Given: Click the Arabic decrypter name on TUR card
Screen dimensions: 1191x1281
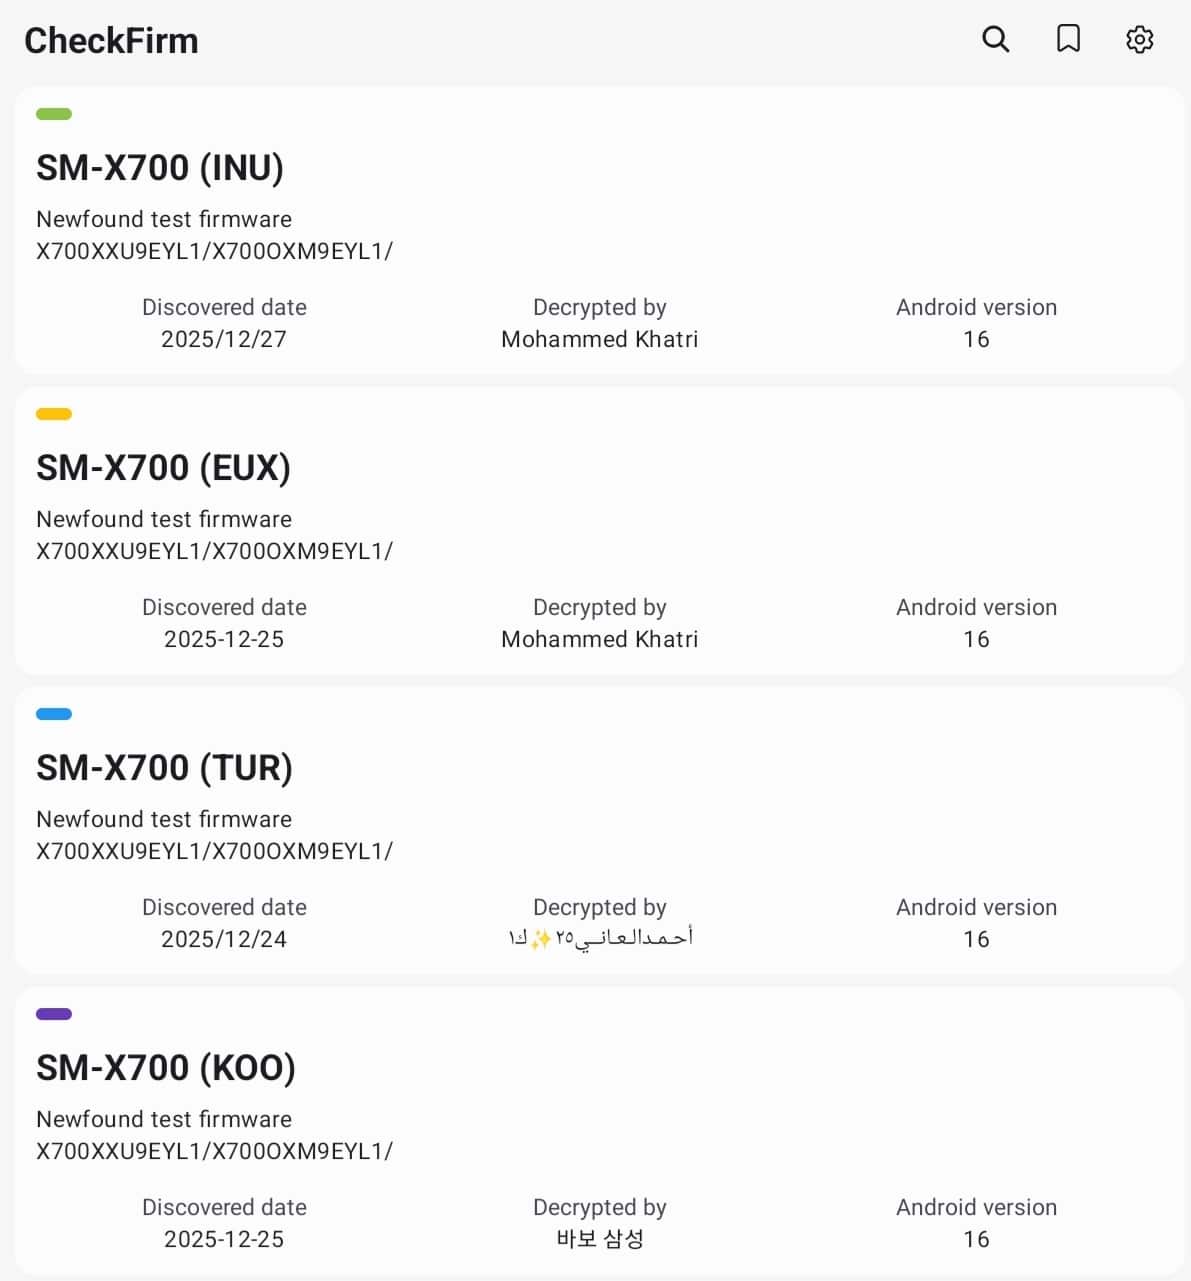Looking at the screenshot, I should pos(599,938).
